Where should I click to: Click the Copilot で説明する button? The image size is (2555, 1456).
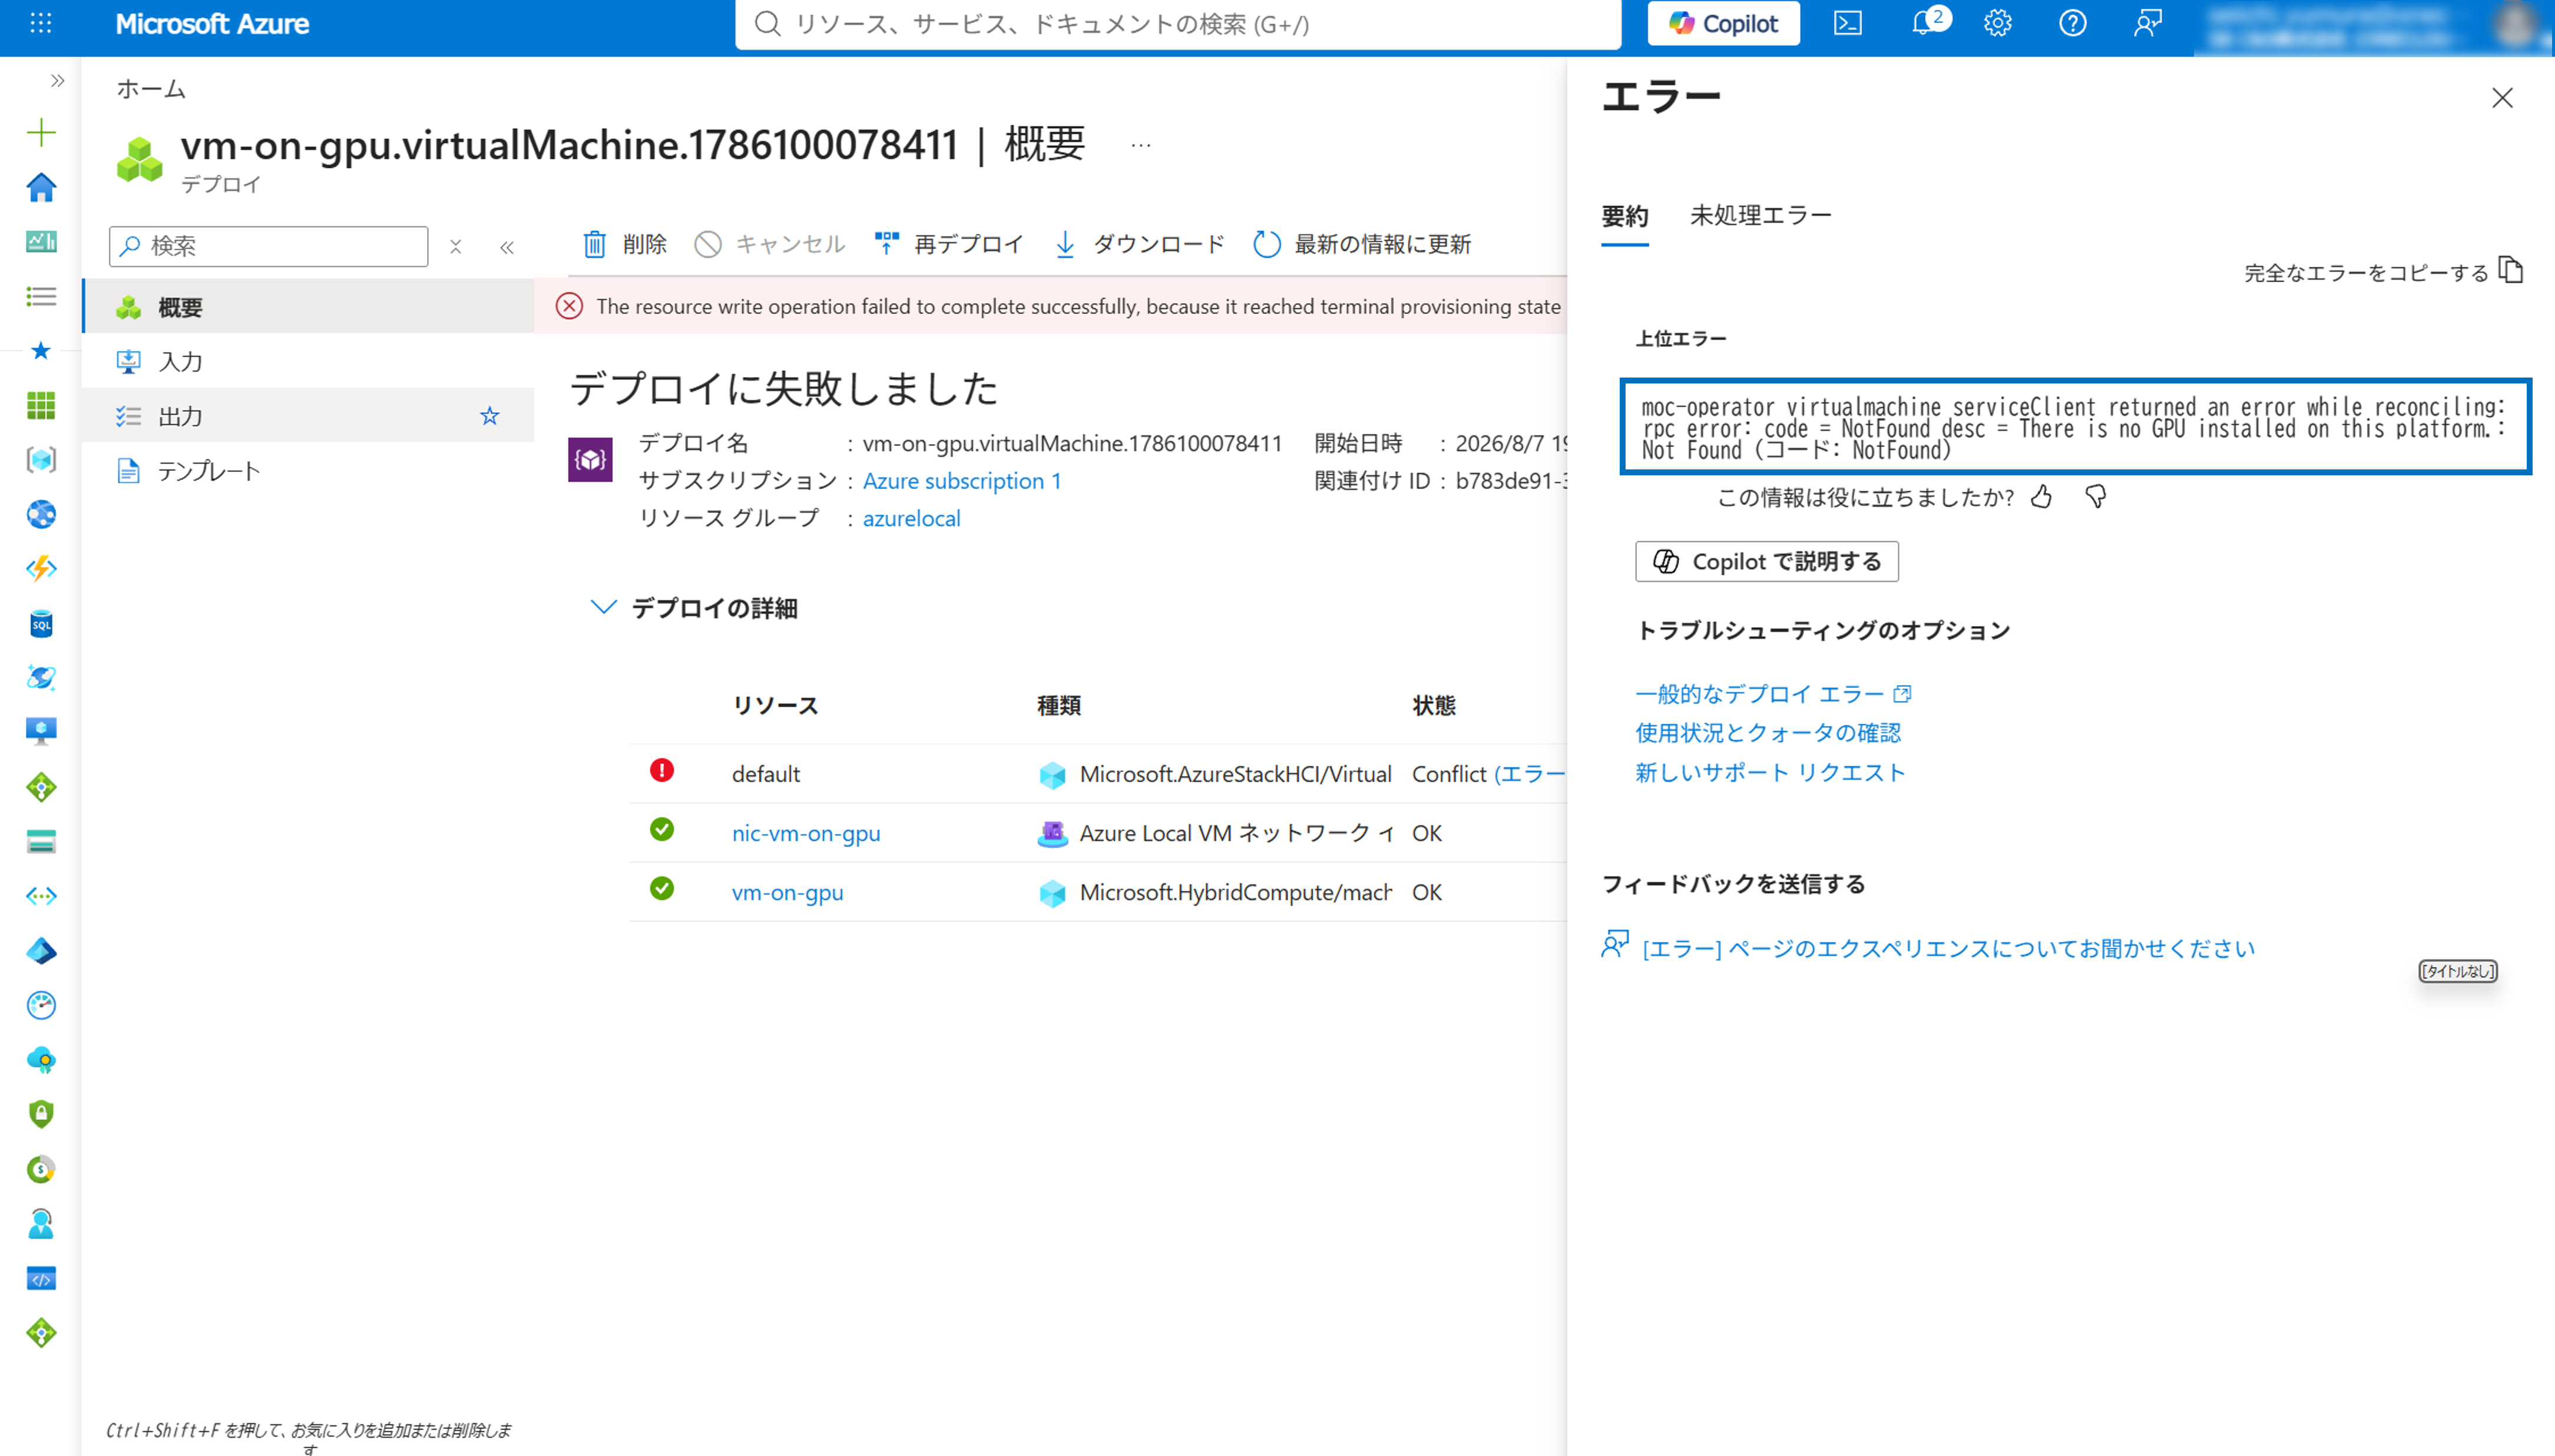(1767, 562)
